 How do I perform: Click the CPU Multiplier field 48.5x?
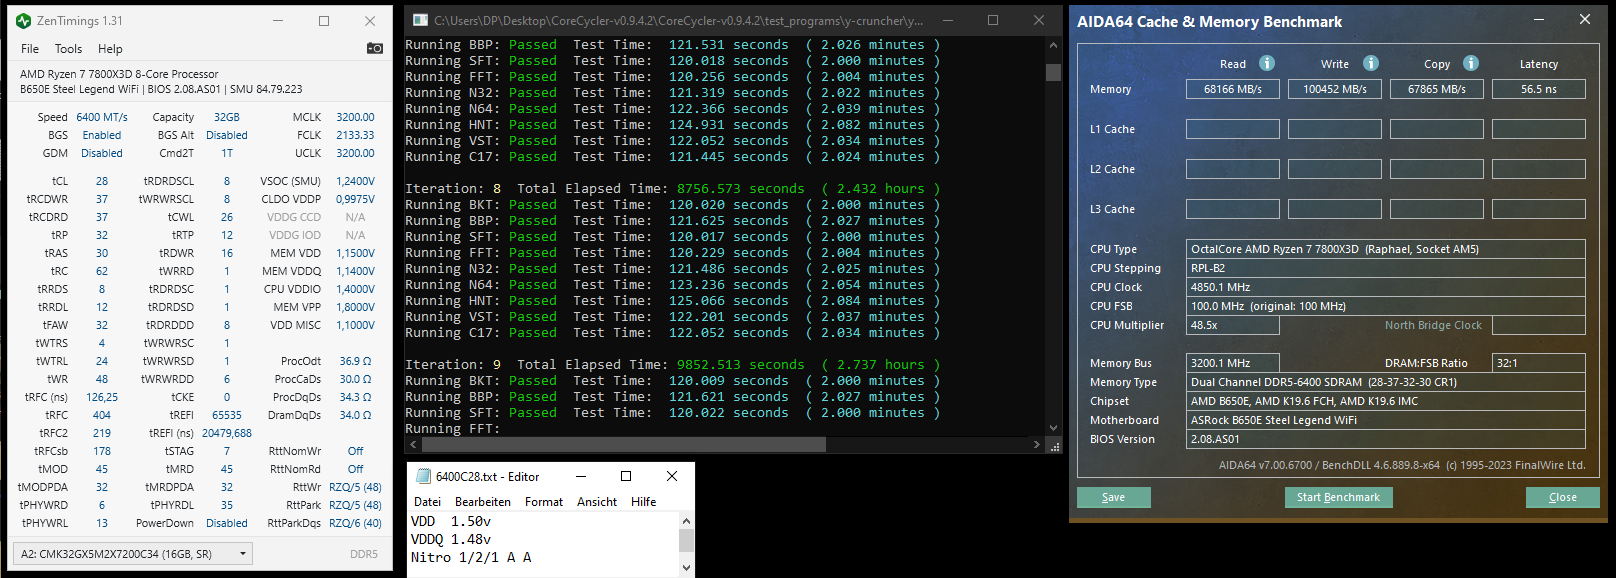point(1232,325)
